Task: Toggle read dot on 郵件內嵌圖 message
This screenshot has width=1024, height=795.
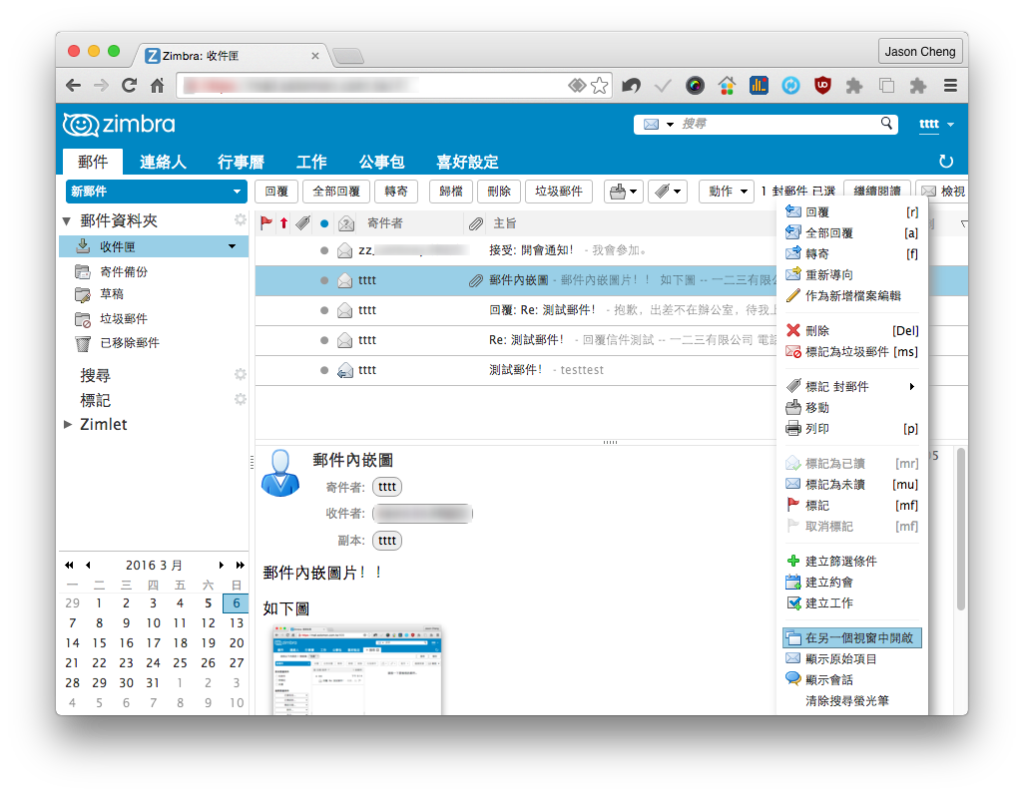Action: [x=325, y=280]
